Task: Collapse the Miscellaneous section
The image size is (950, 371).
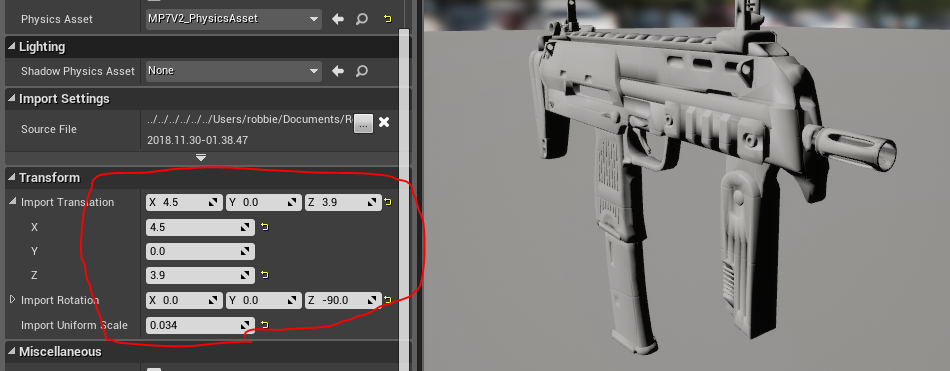Action: pyautogui.click(x=12, y=352)
